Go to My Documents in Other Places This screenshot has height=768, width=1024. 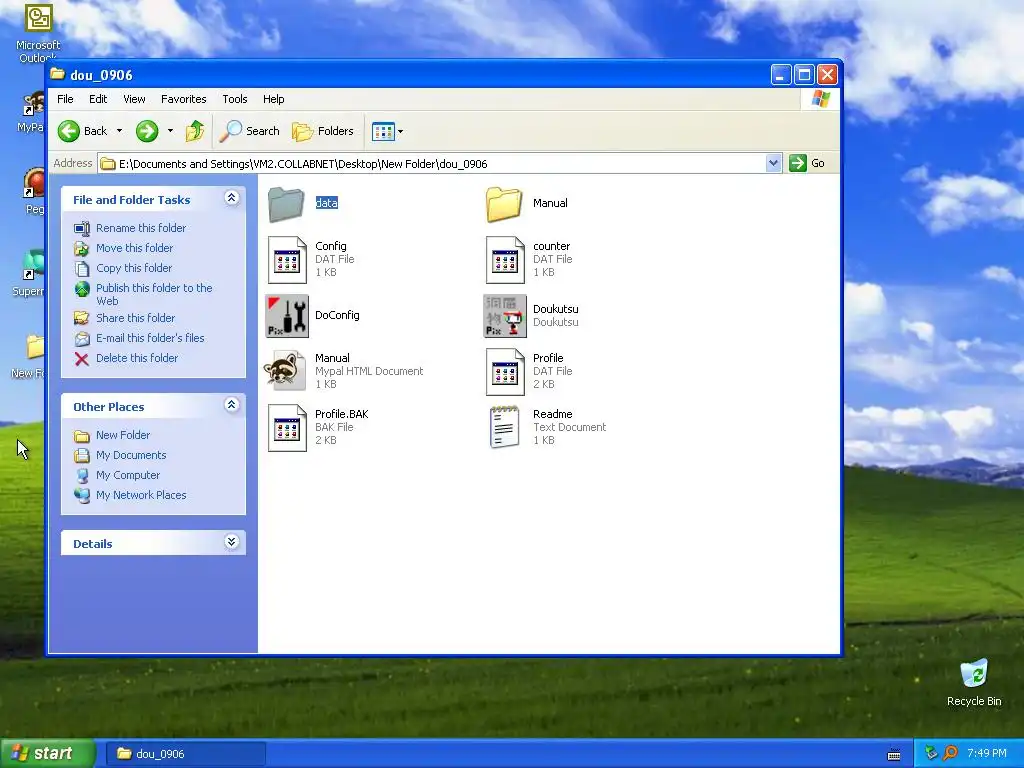point(131,455)
